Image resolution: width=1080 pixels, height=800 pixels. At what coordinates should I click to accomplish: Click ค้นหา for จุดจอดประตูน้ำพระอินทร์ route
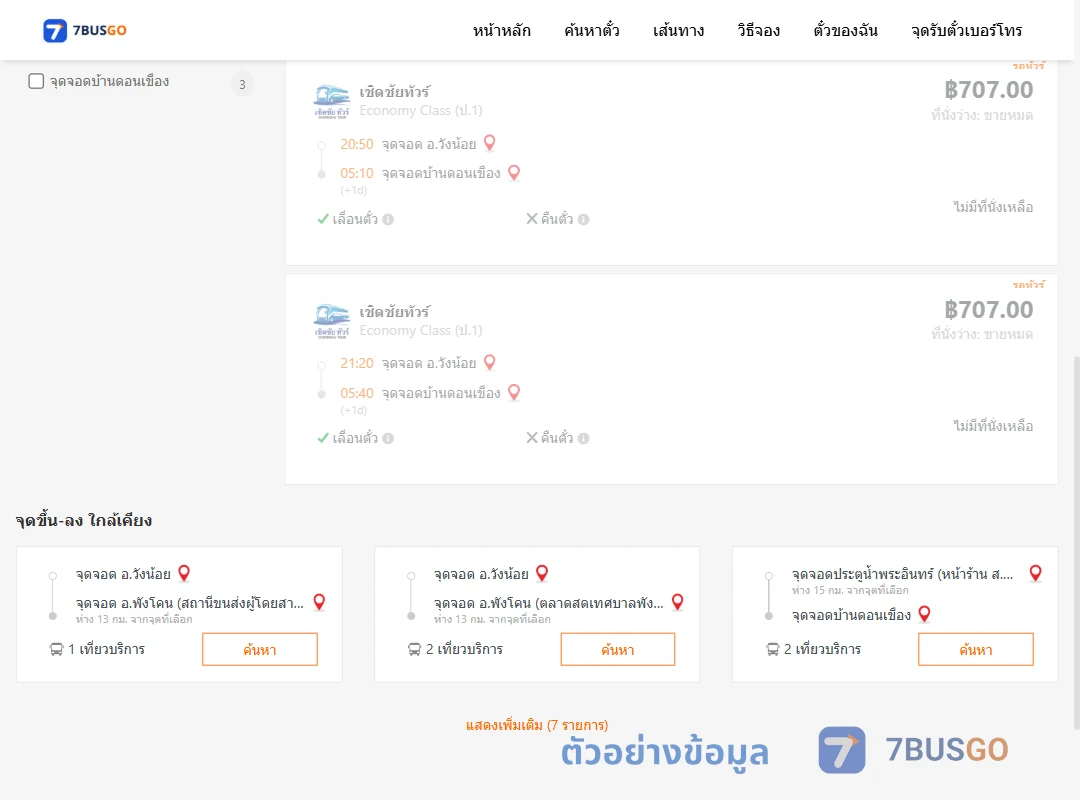975,649
